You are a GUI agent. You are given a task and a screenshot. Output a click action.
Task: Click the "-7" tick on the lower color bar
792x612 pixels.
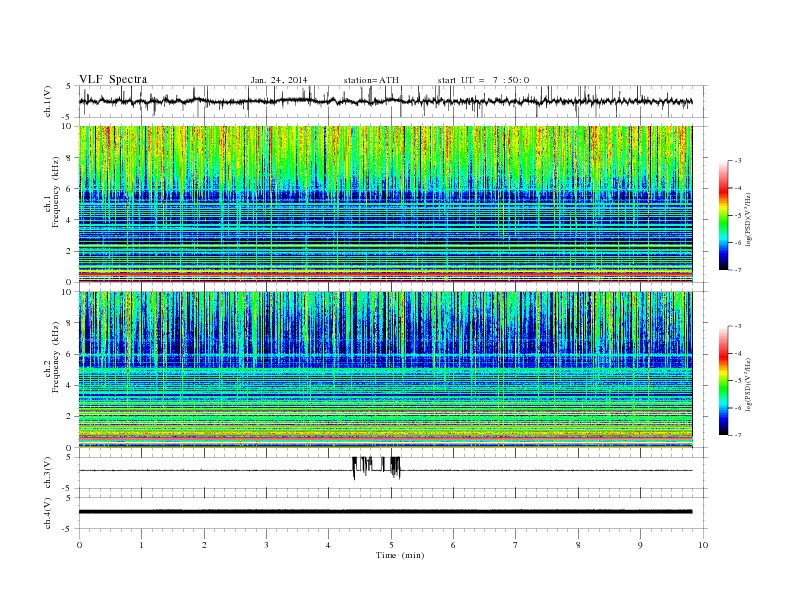pyautogui.click(x=737, y=435)
